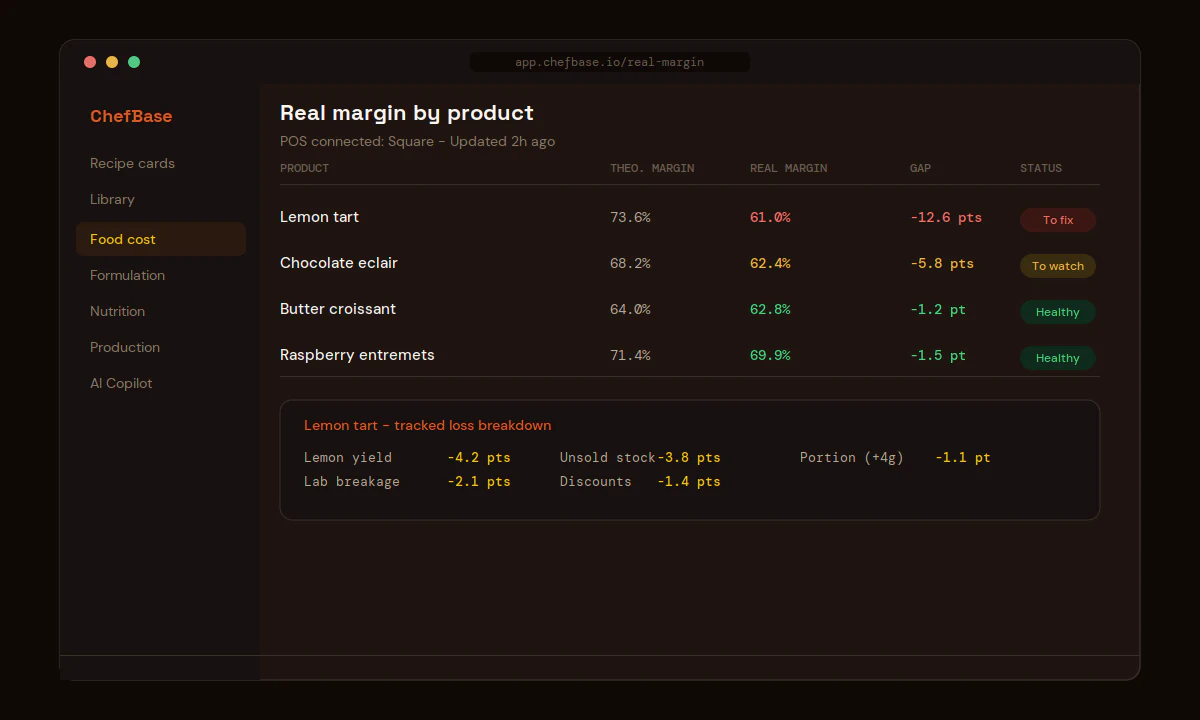Click the -12.6 pts gap value
The height and width of the screenshot is (720, 1200).
(x=946, y=217)
